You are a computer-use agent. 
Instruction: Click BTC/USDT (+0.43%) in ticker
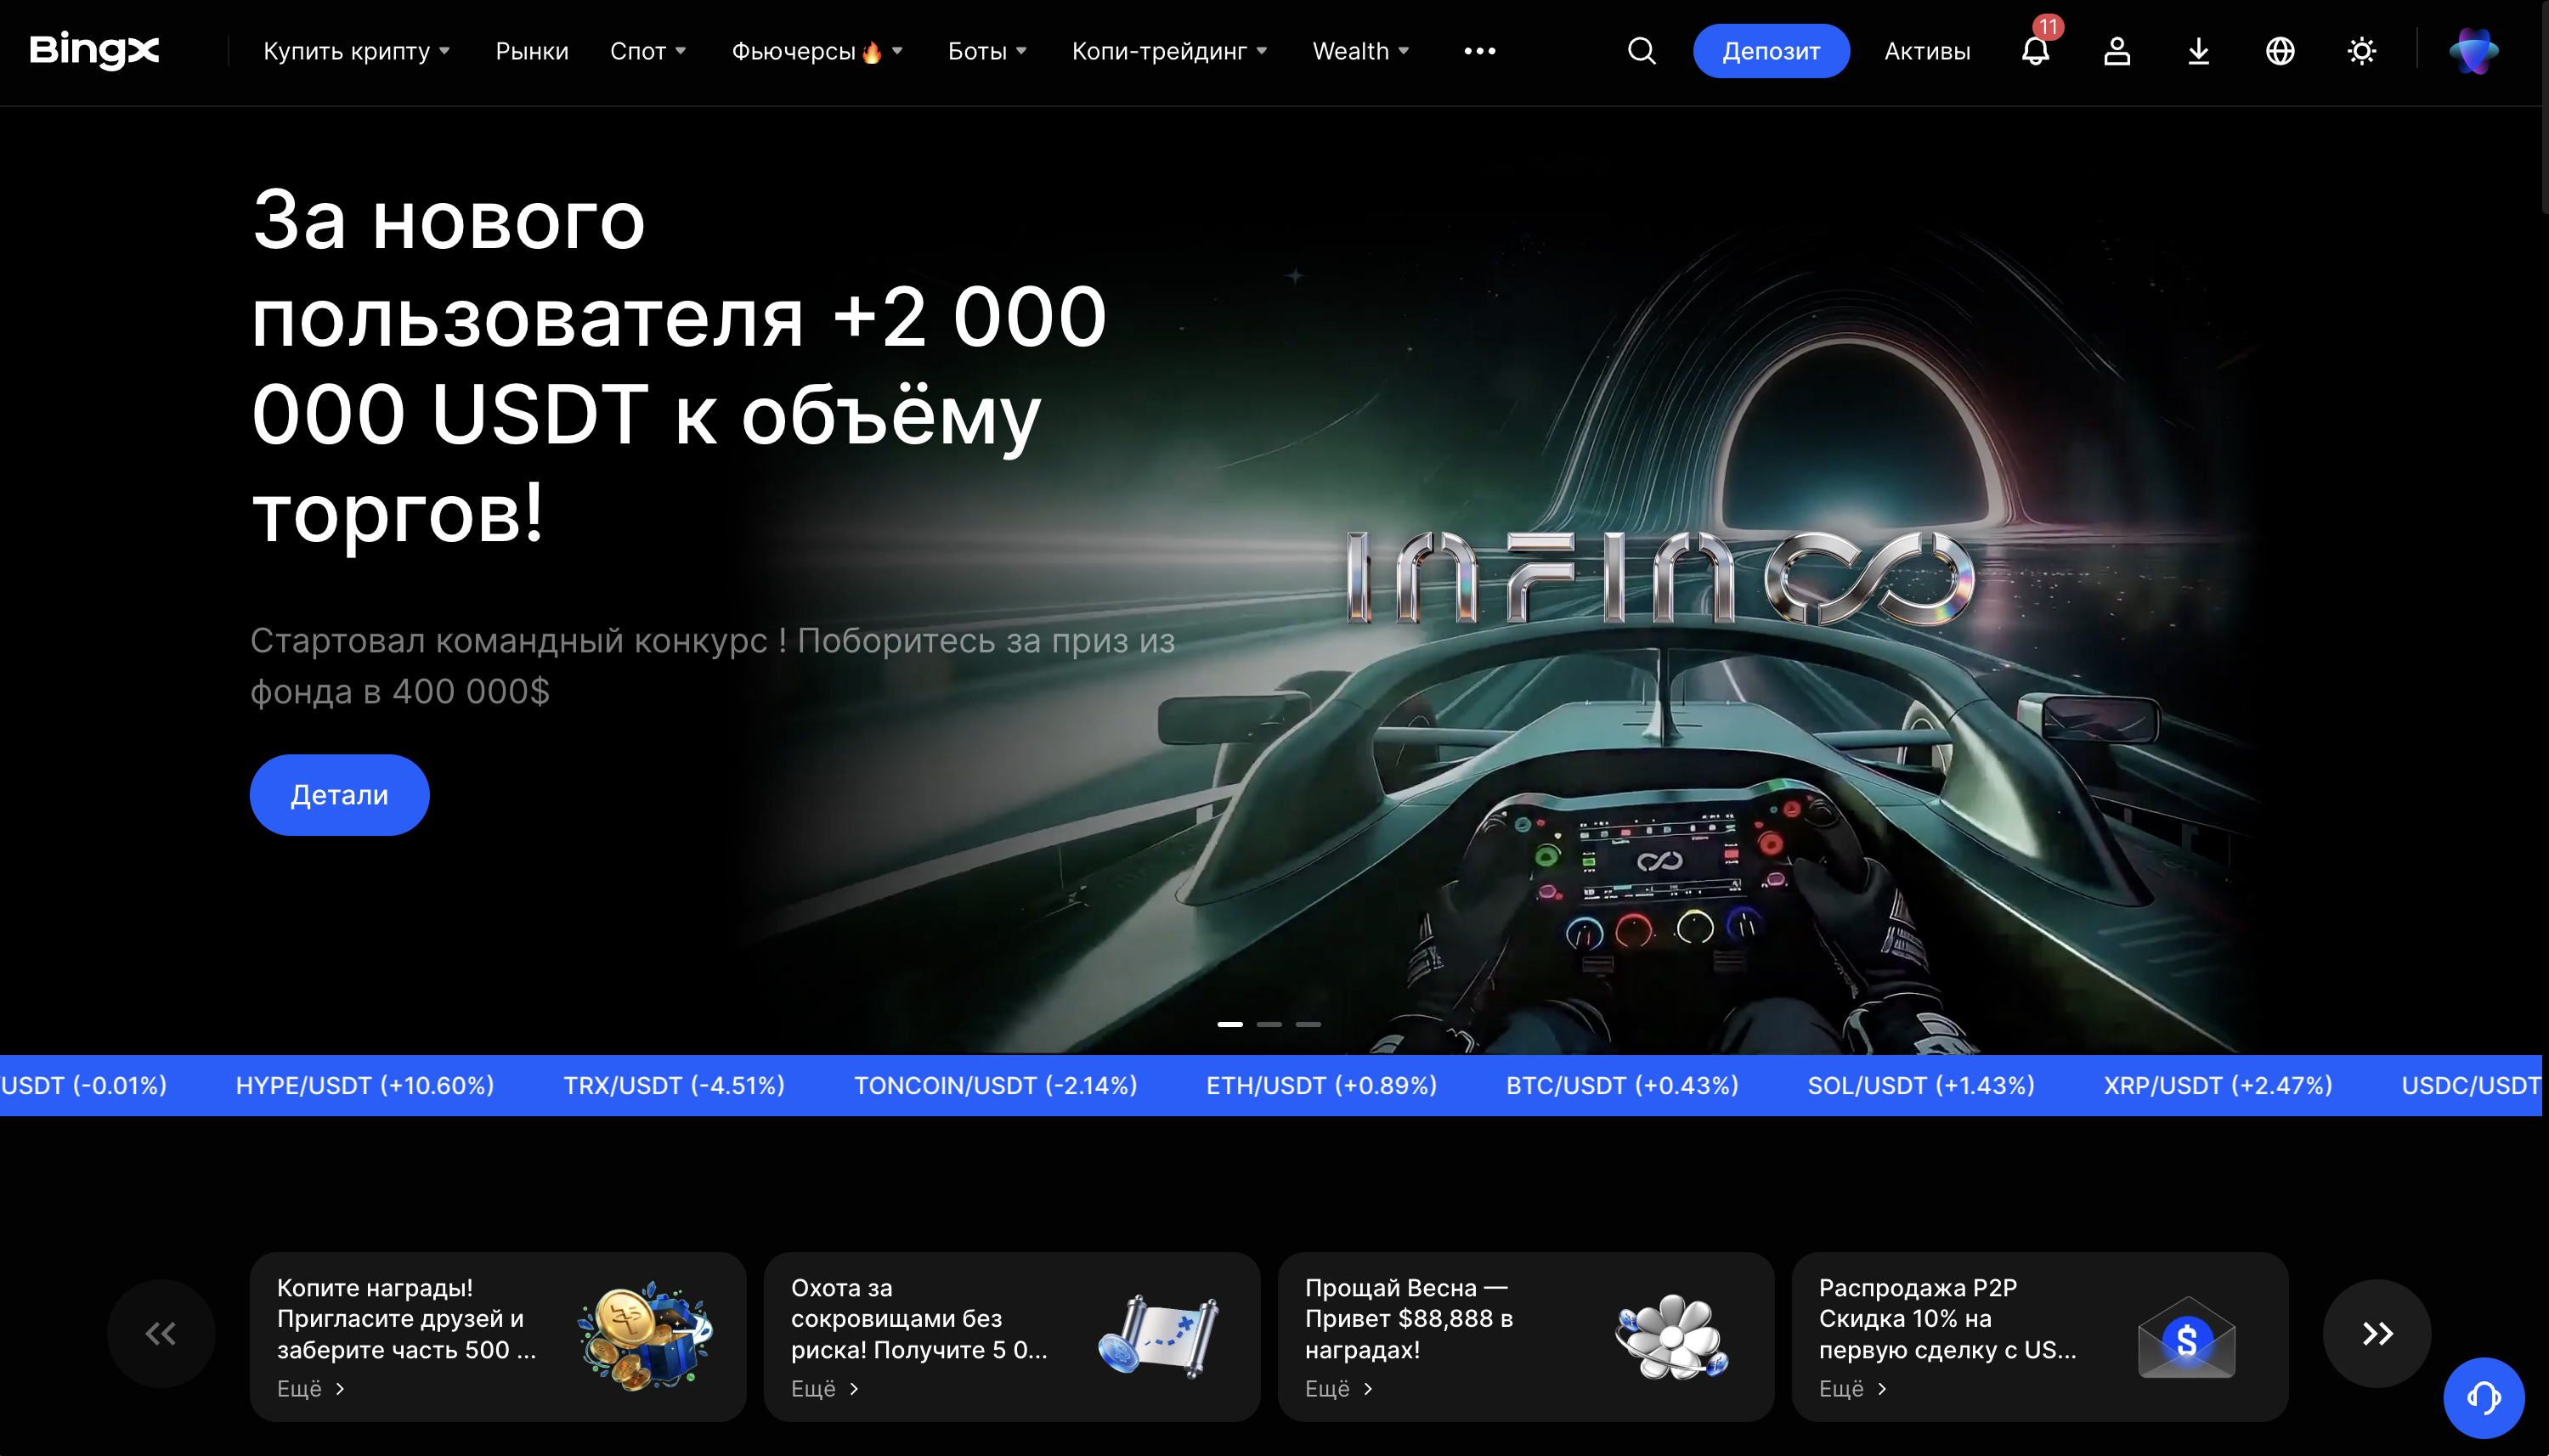click(1622, 1085)
